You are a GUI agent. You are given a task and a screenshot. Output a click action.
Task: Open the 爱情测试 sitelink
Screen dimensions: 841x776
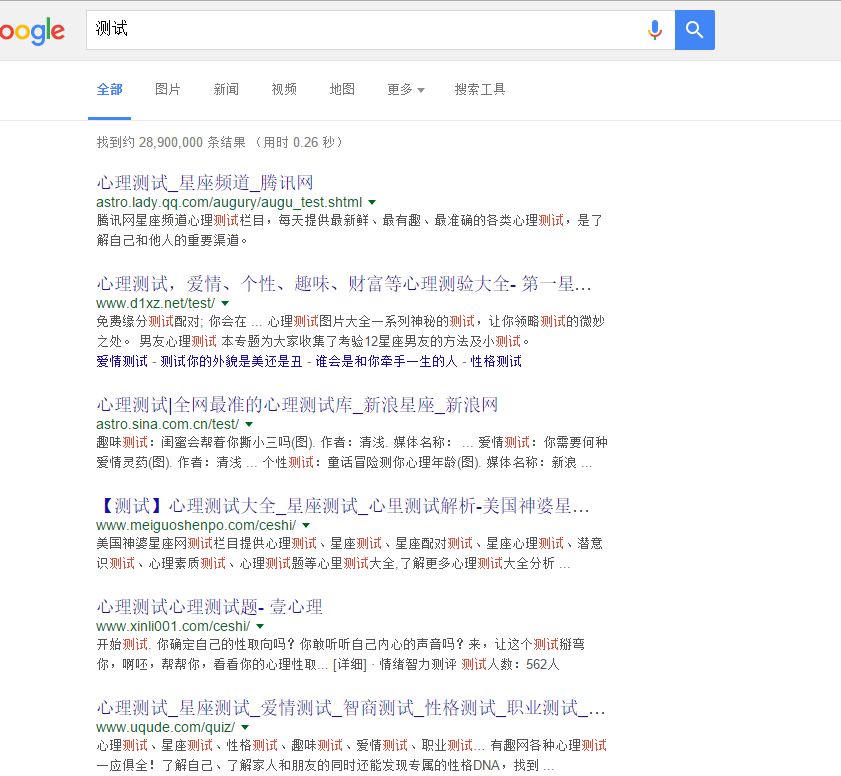point(122,361)
